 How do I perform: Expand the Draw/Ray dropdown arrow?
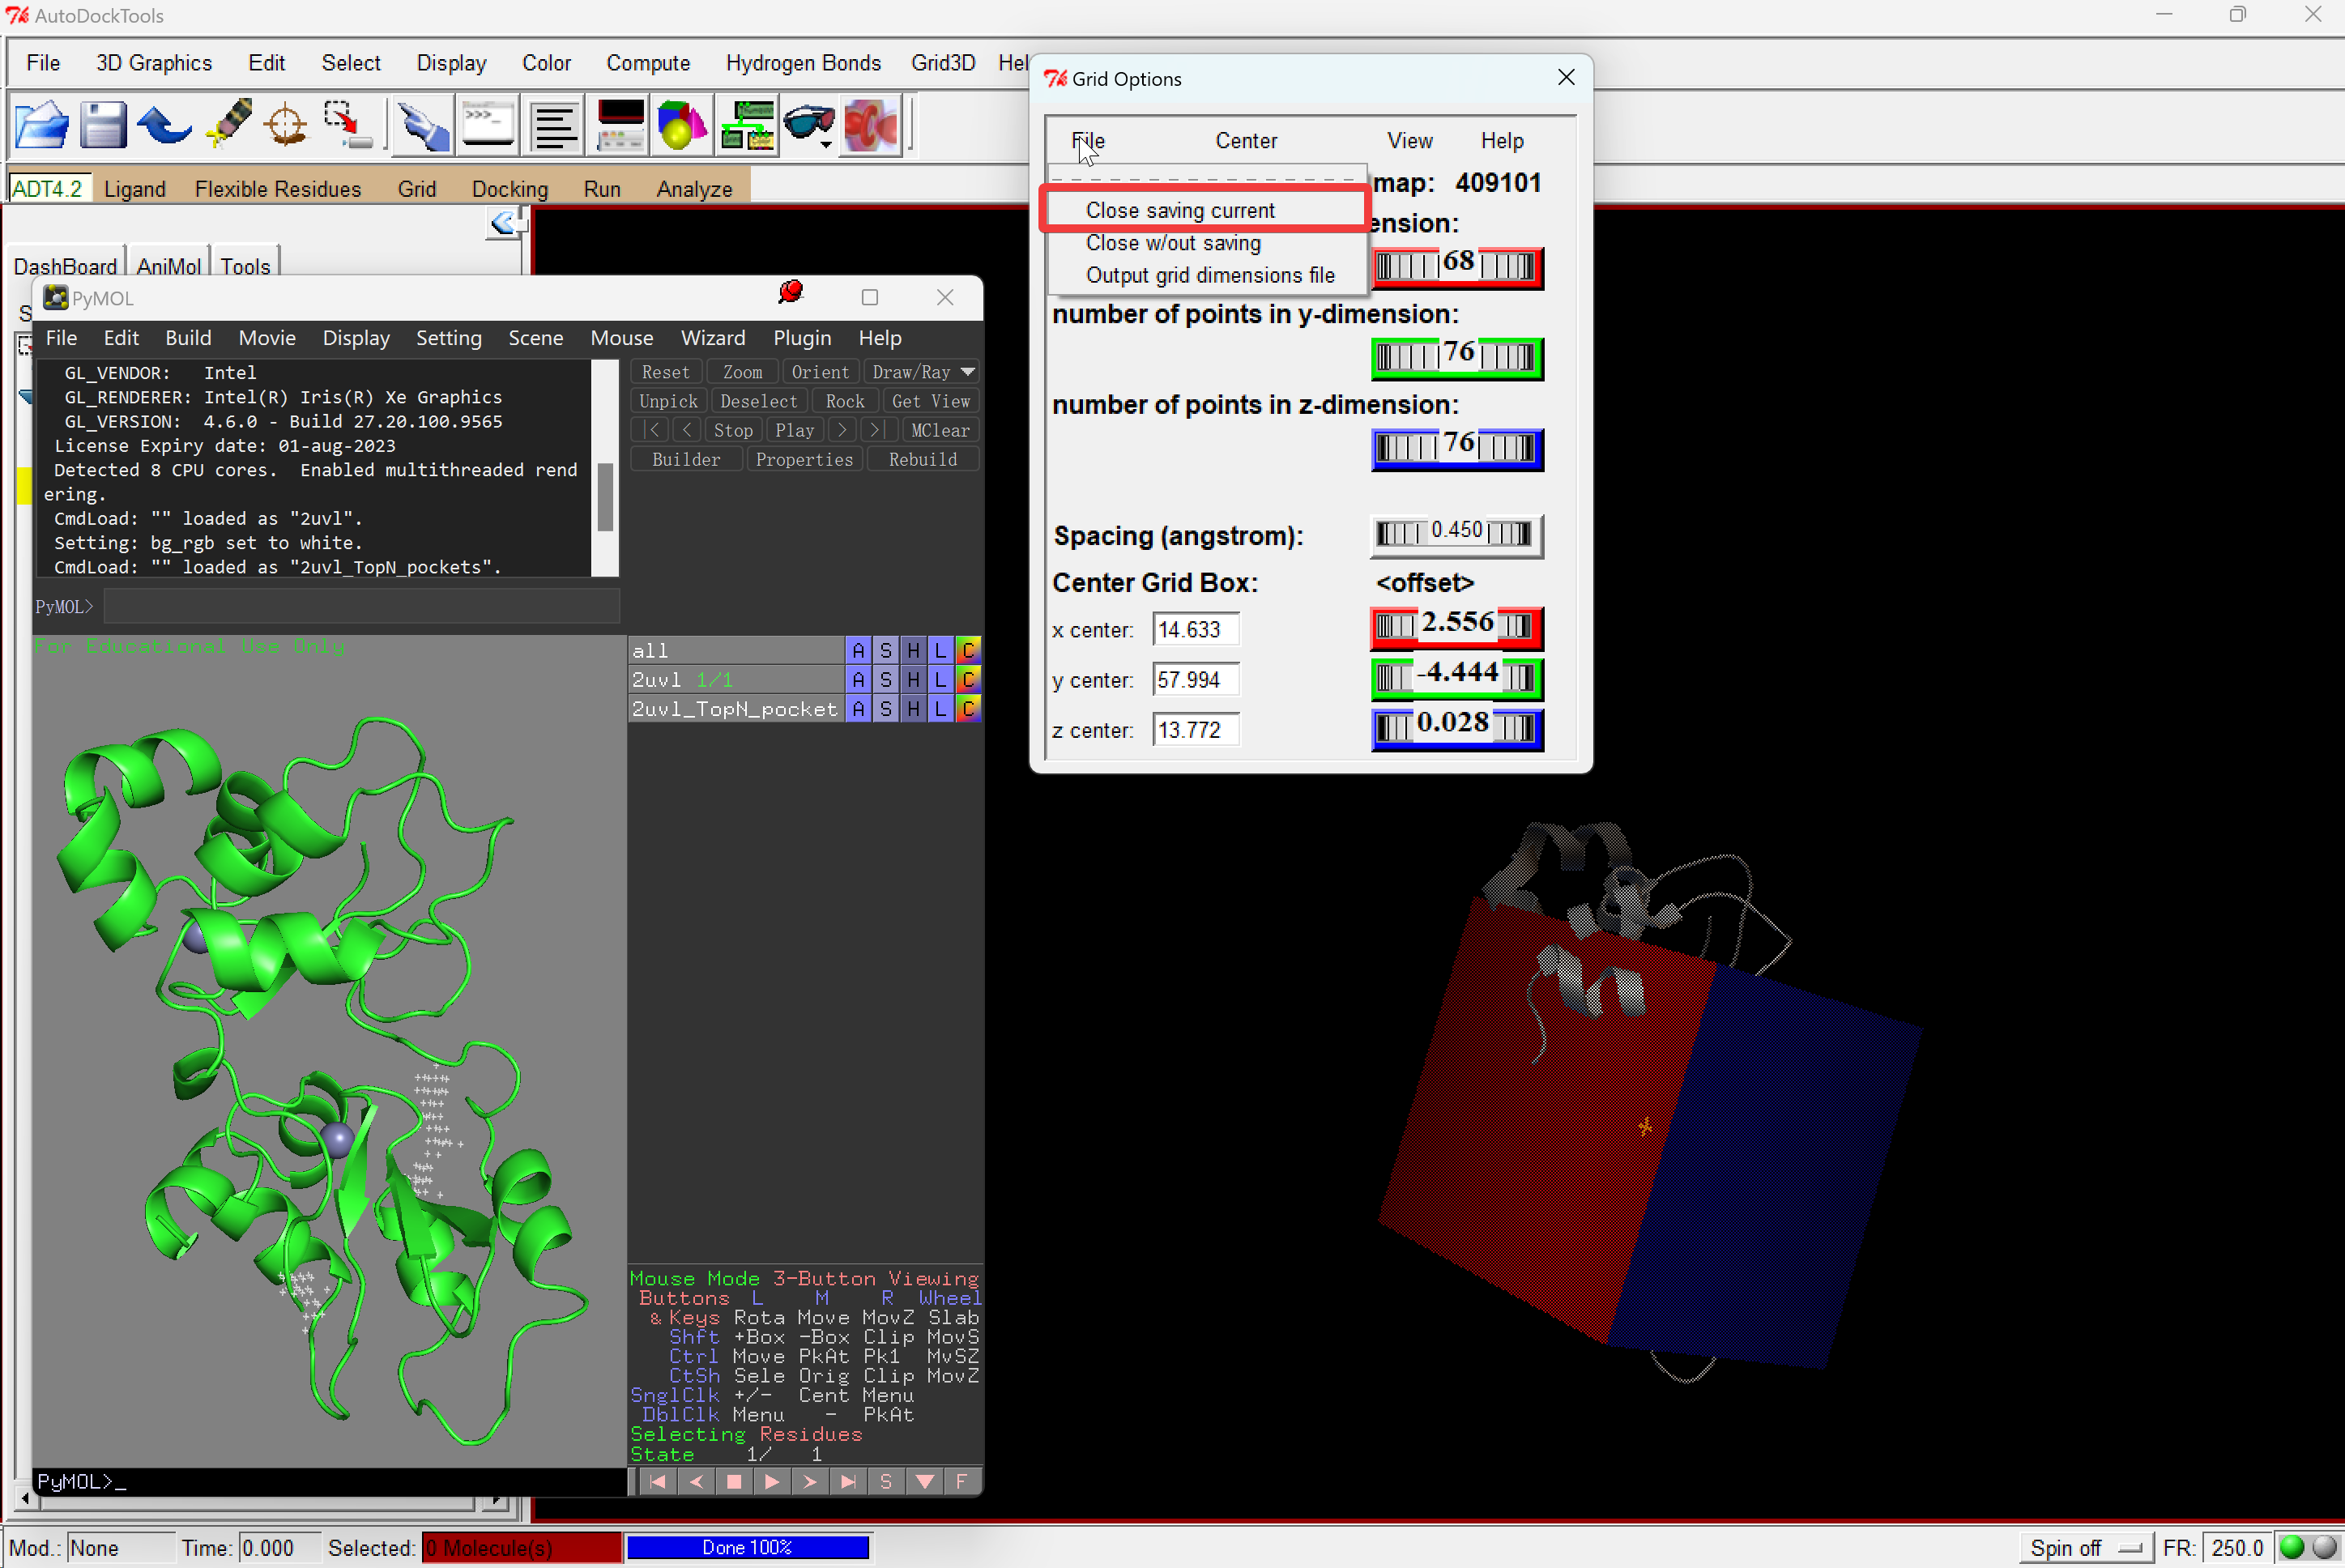(968, 372)
